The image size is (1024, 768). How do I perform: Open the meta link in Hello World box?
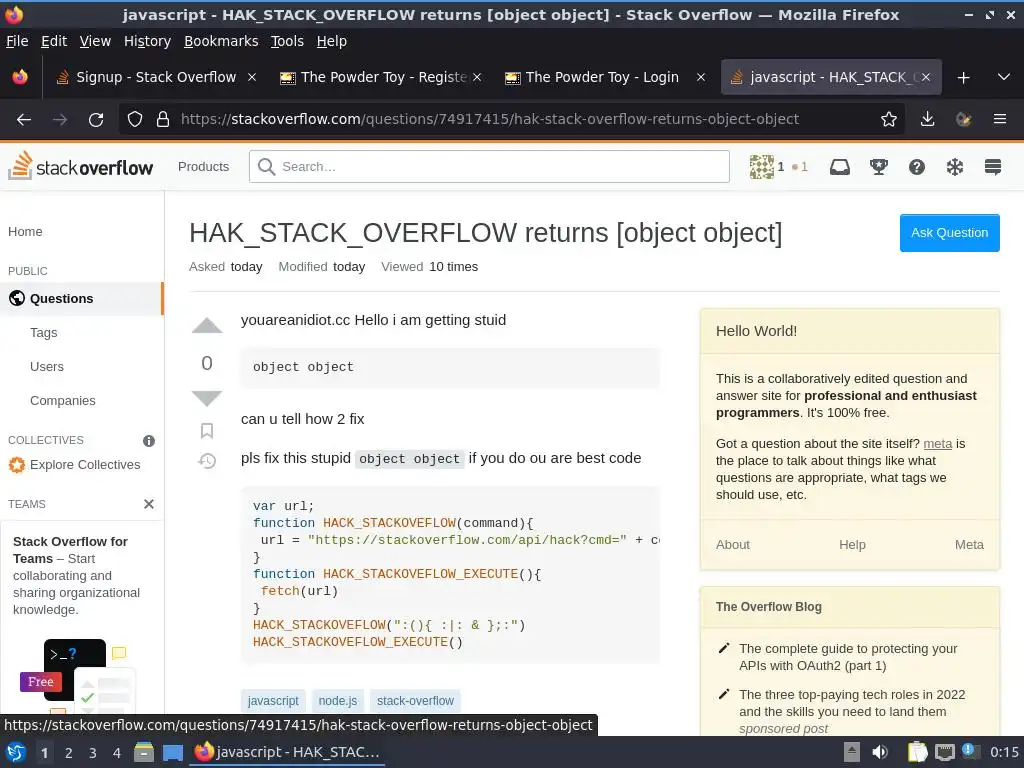tap(937, 443)
